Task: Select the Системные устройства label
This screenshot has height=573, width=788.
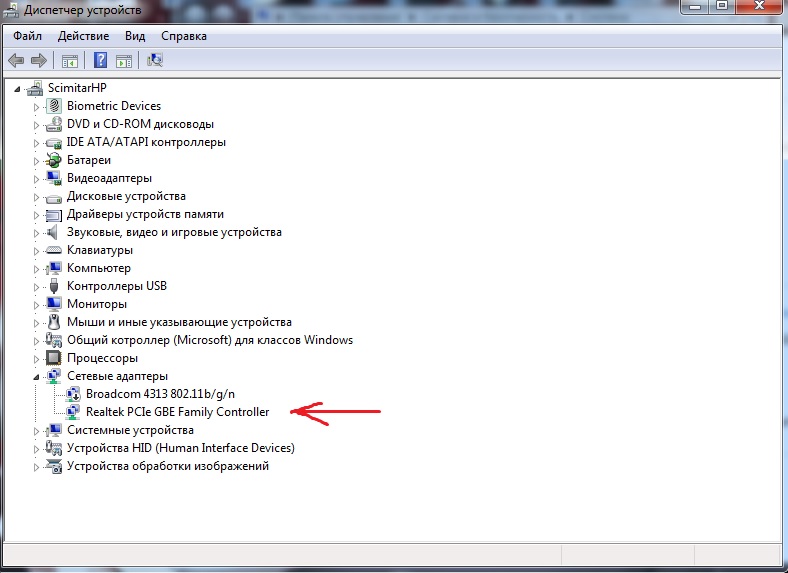Action: (130, 430)
